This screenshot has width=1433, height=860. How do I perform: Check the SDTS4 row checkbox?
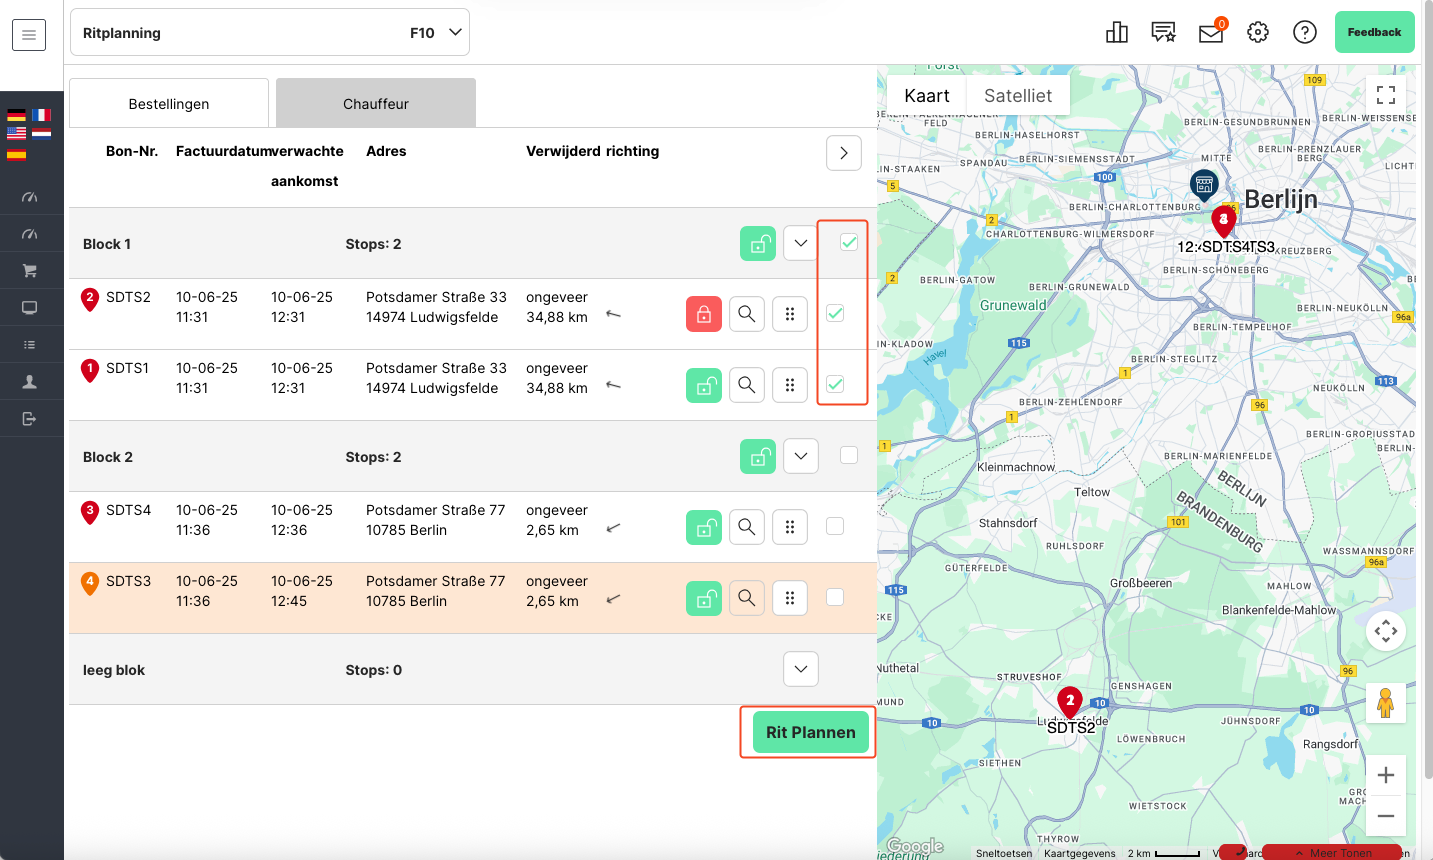coord(835,526)
